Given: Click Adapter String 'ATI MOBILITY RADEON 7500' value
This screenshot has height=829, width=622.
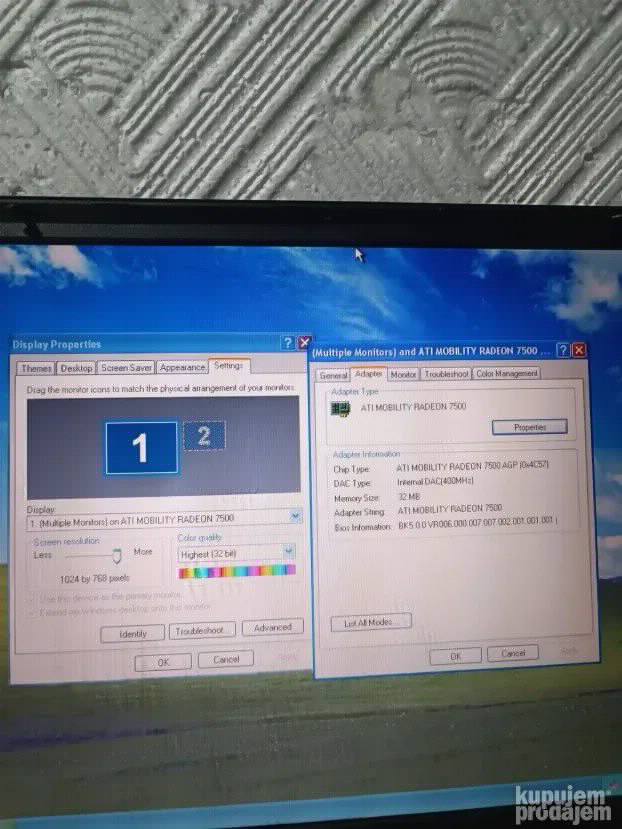Looking at the screenshot, I should tap(450, 509).
